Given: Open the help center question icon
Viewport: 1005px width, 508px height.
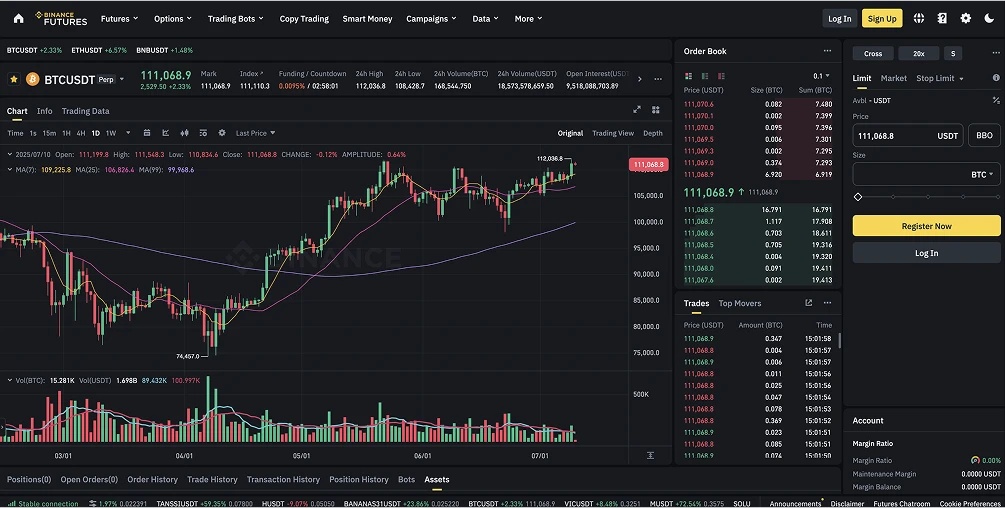Looking at the screenshot, I should [942, 19].
